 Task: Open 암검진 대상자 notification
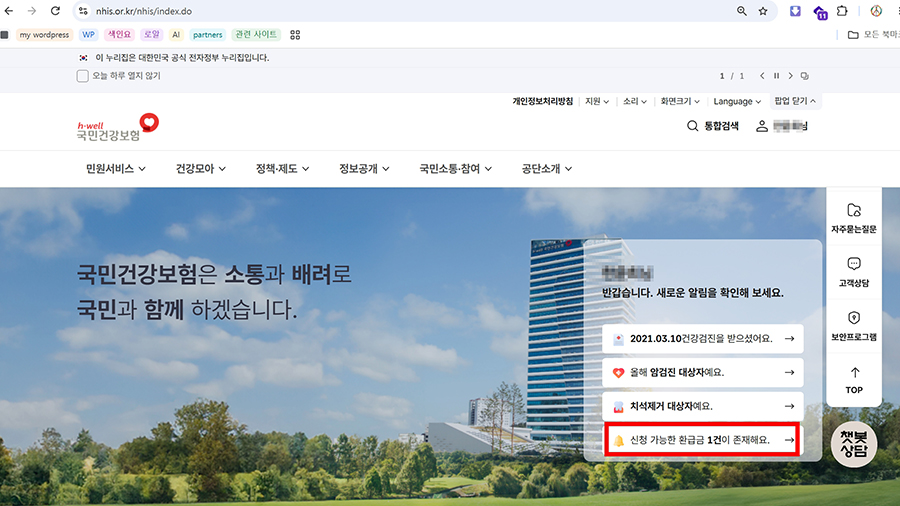(x=703, y=372)
